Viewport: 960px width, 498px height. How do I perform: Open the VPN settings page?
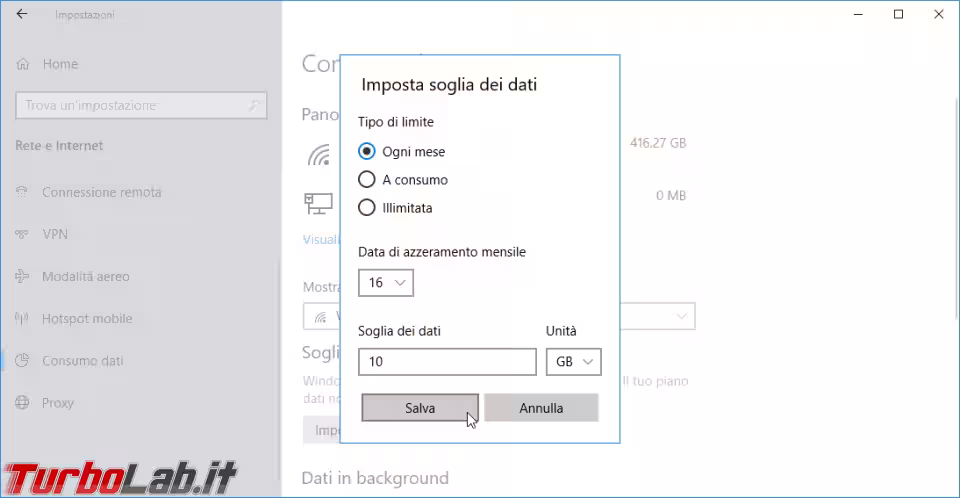click(55, 234)
